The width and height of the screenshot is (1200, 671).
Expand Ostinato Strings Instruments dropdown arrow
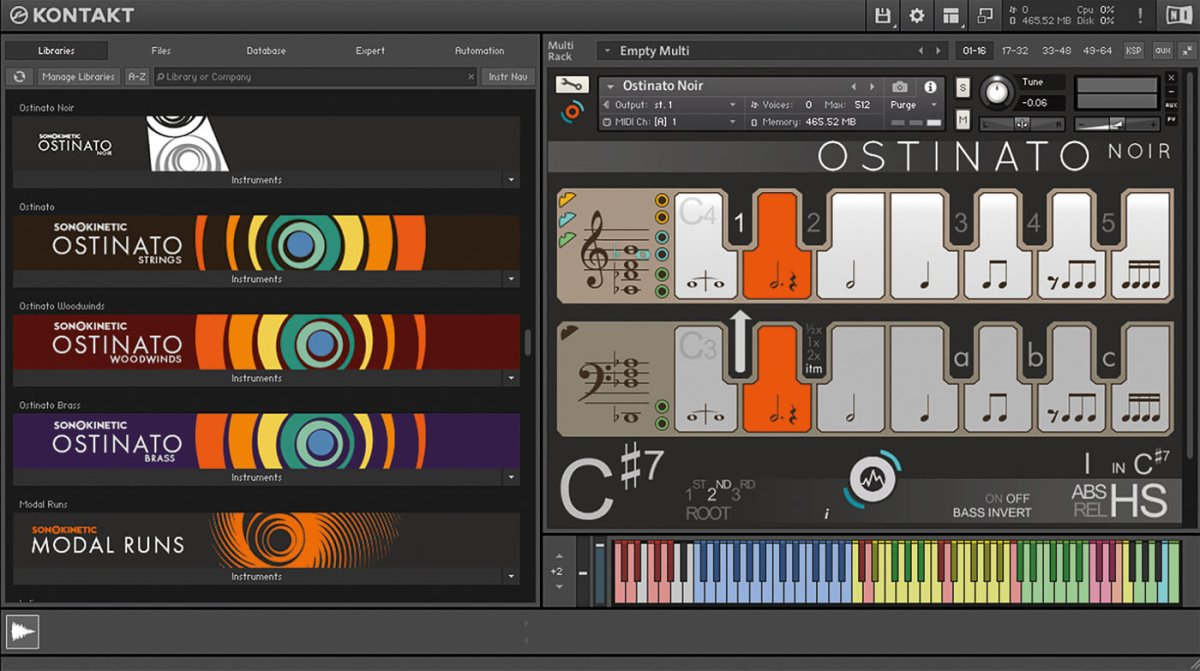pos(511,280)
